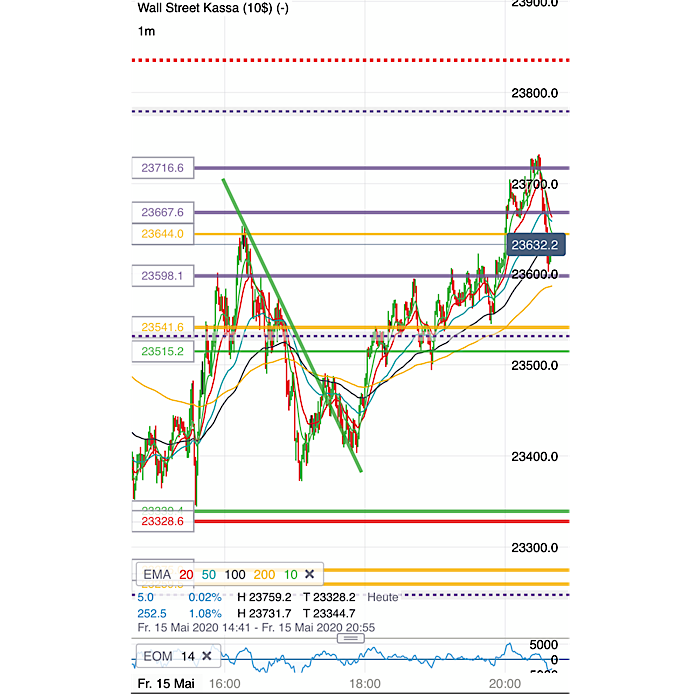This screenshot has width=700, height=700.
Task: Click the EOM period value 14
Action: click(188, 656)
